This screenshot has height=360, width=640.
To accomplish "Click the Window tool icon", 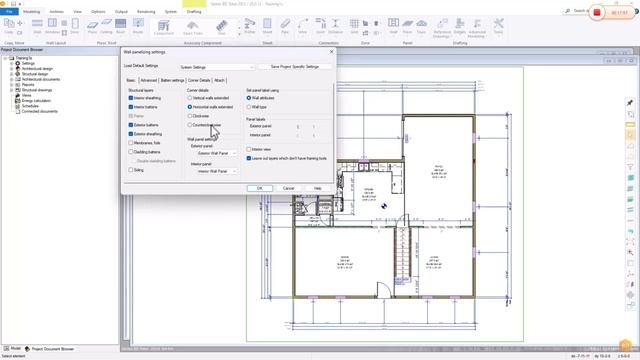I will 52,23.
